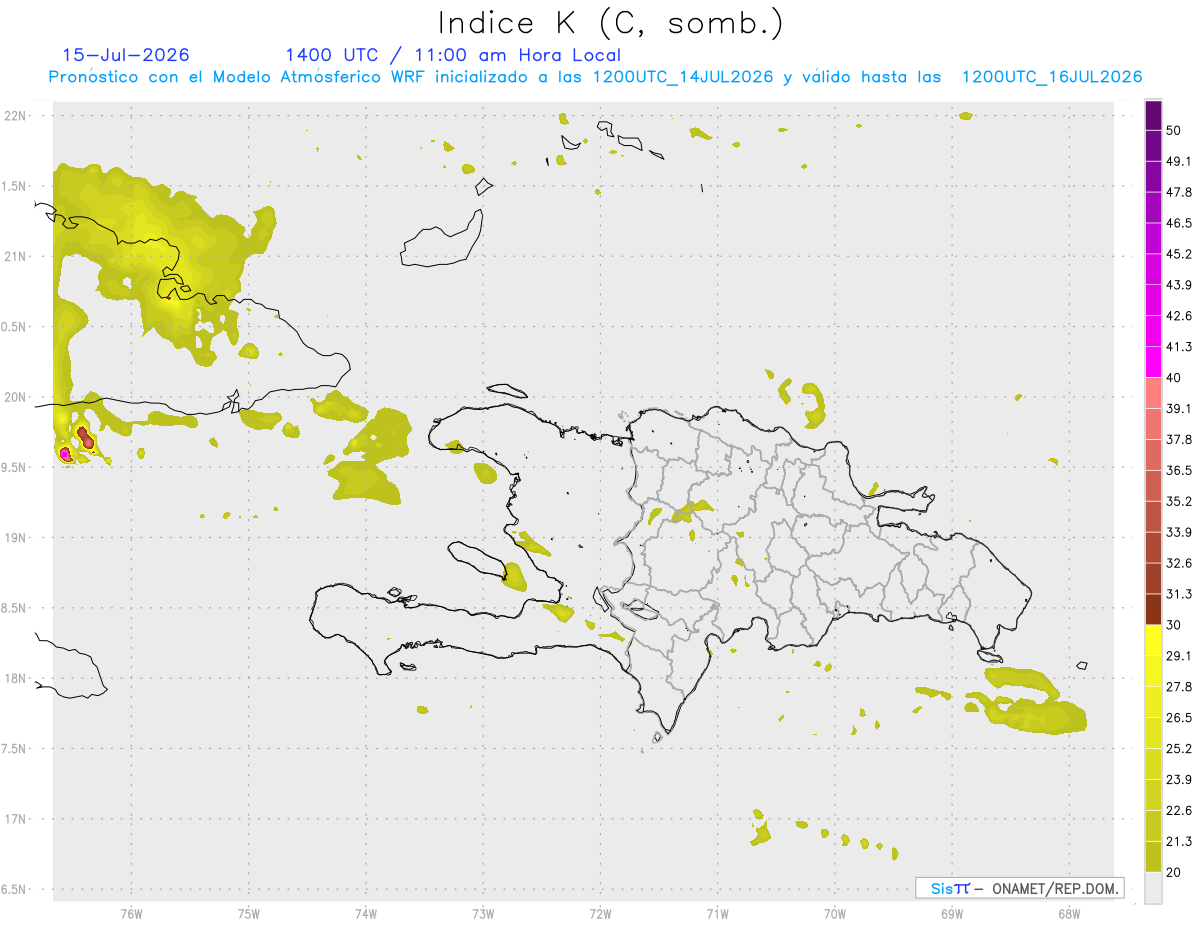Click the "22N" latitude label
This screenshot has height=927, width=1200.
pos(16,116)
